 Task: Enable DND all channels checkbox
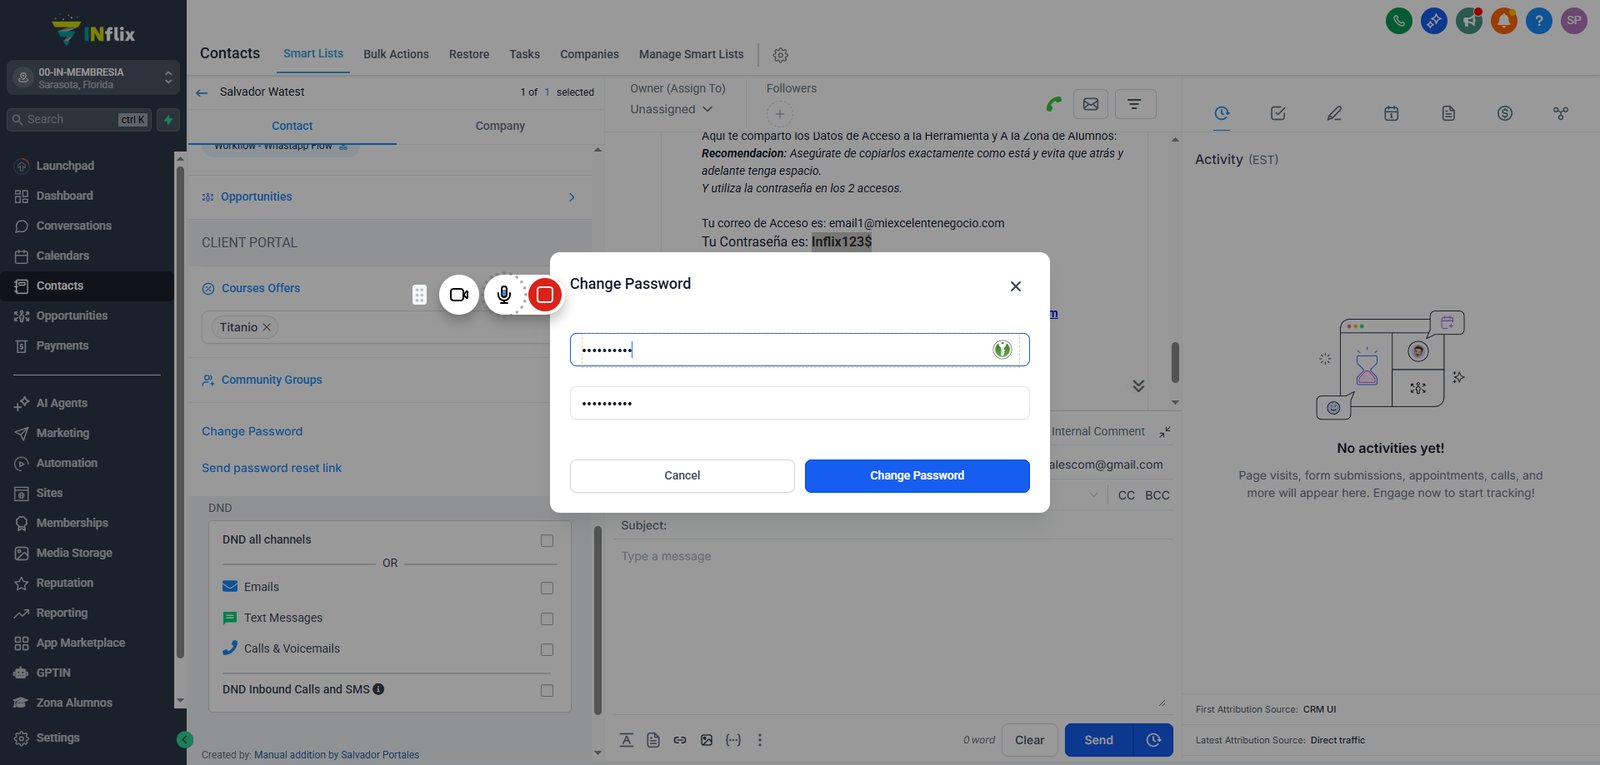tap(547, 541)
